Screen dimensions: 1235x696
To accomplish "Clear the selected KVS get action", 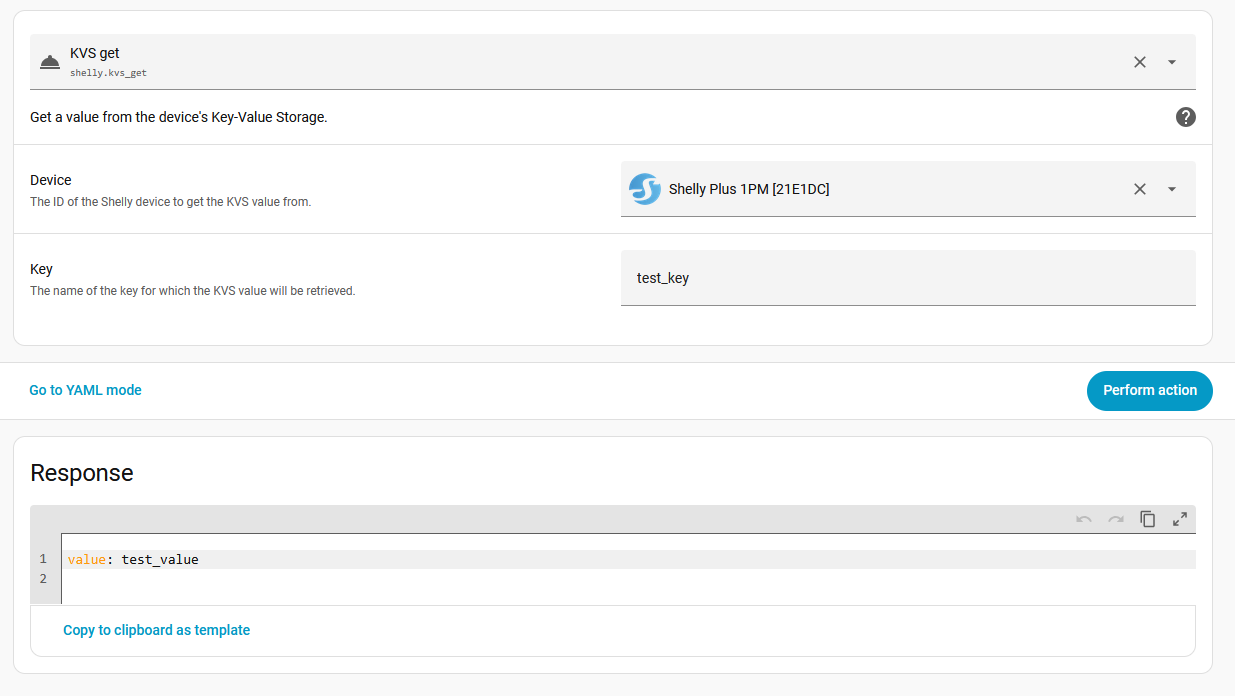I will coord(1139,62).
